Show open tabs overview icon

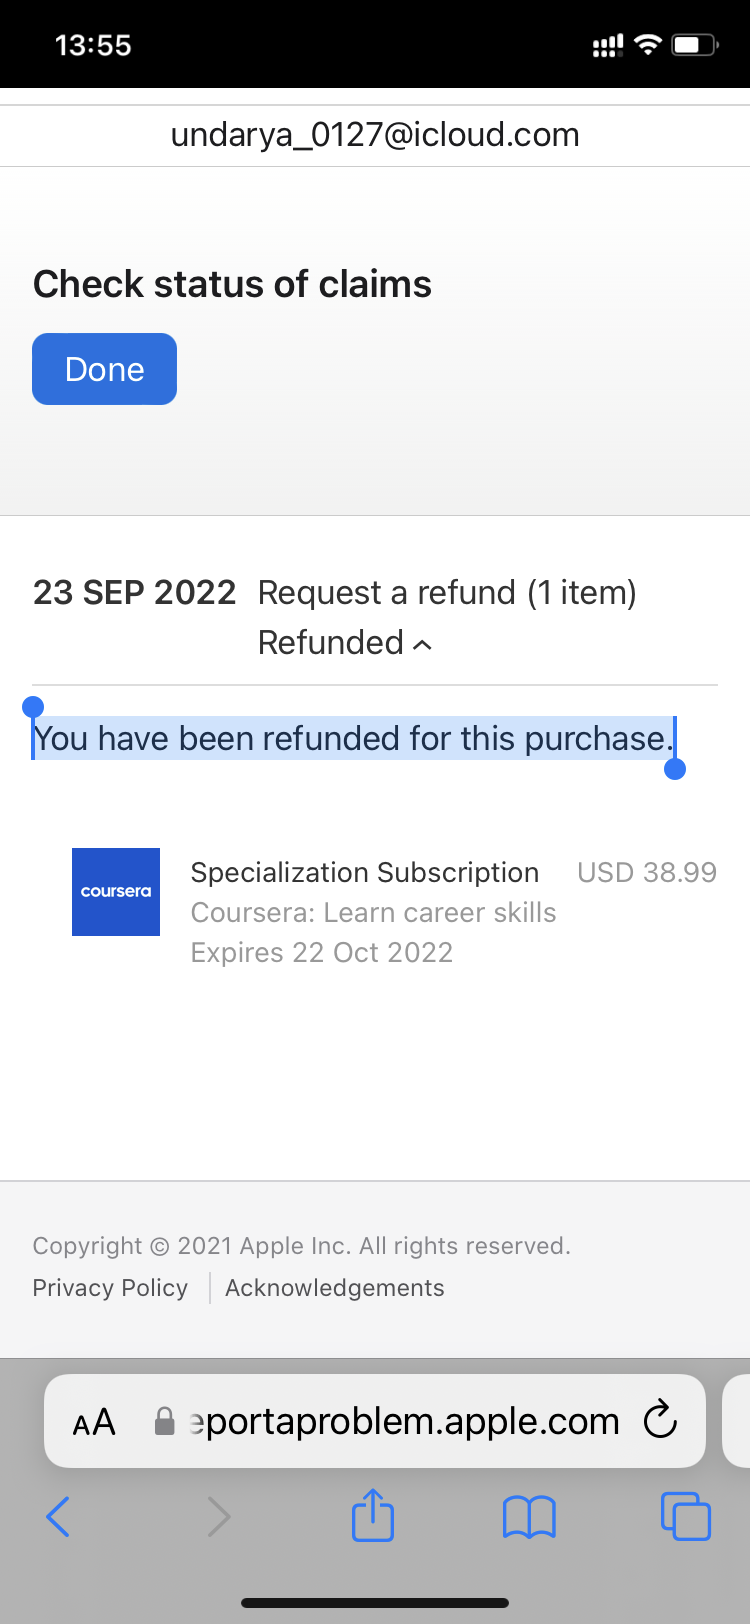pos(686,1516)
